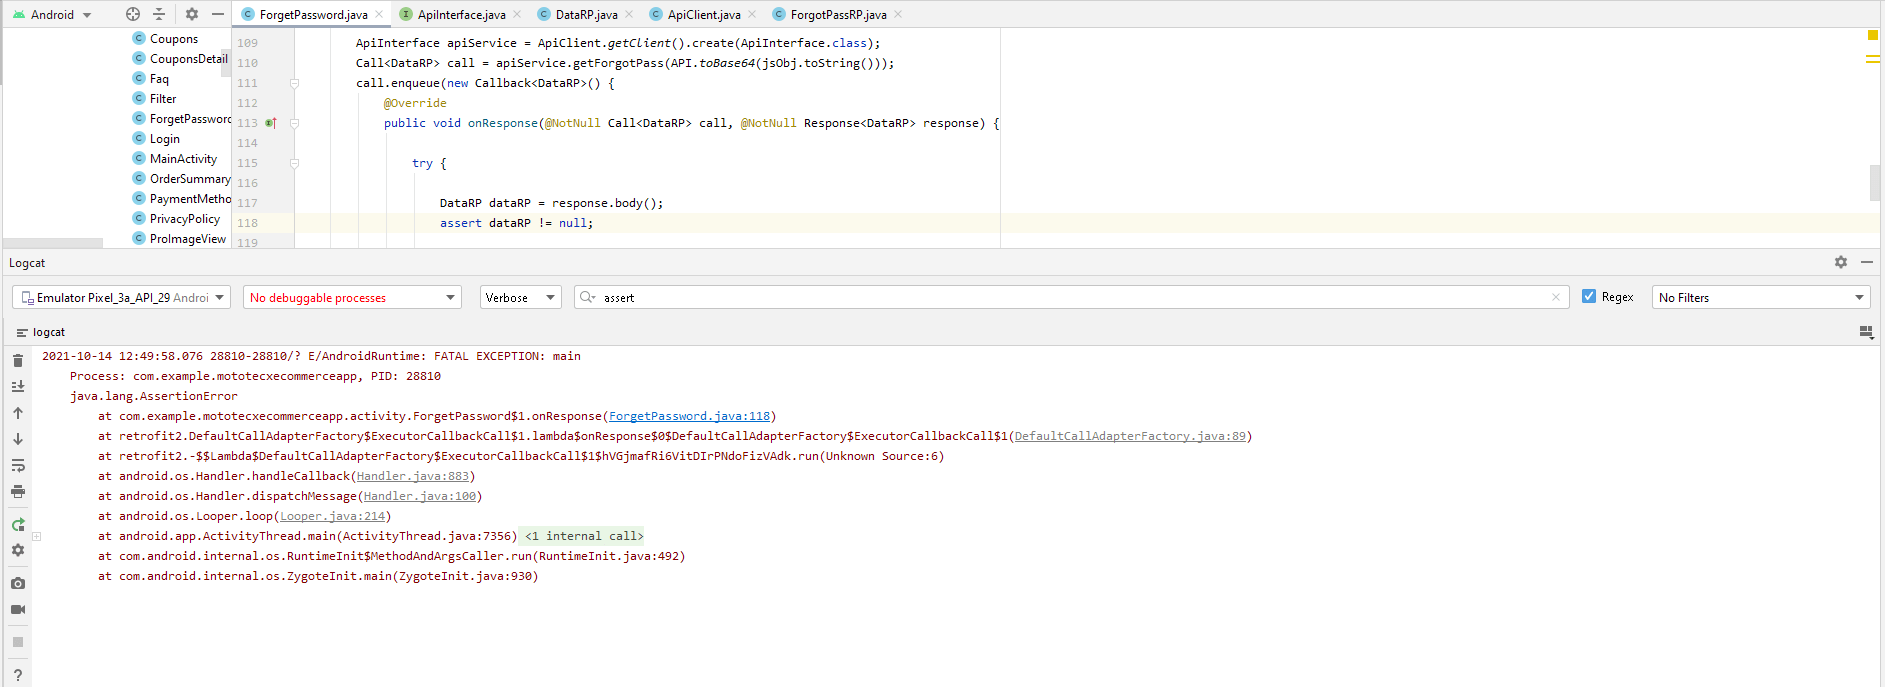Click the print icon in logcat sidebar

[x=18, y=492]
